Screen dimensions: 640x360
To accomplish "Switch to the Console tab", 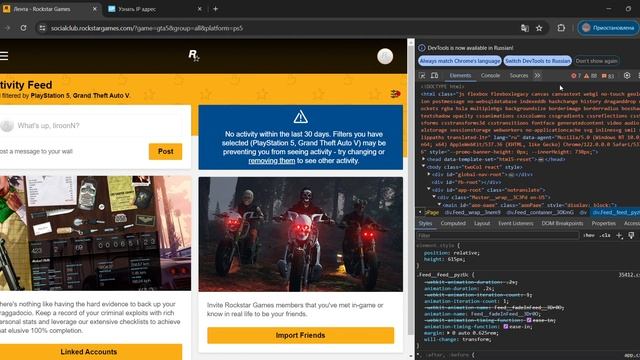I will [x=490, y=76].
